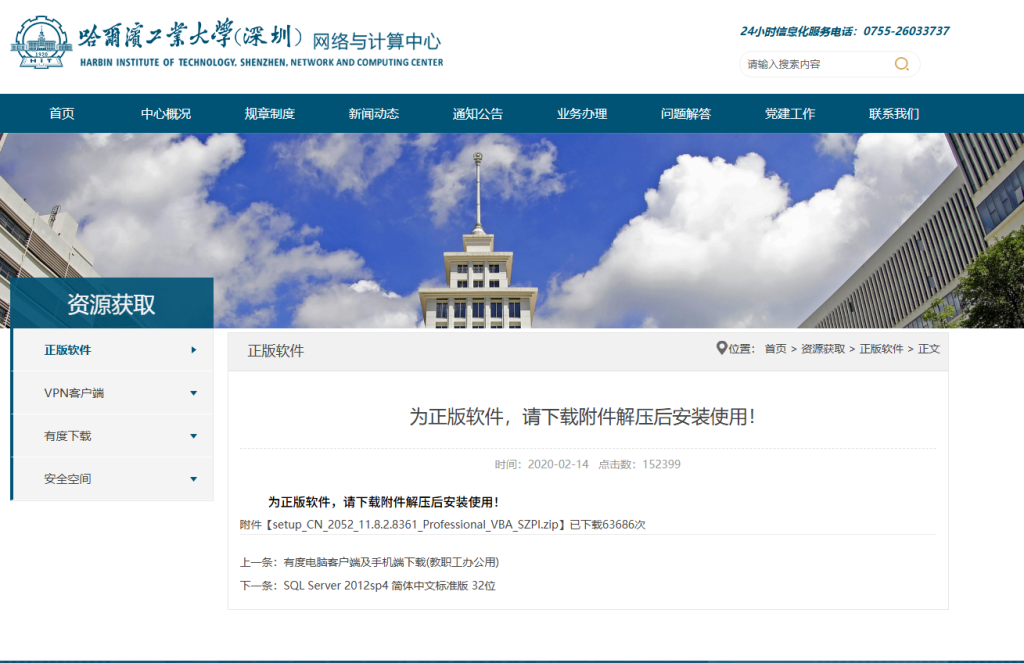
Task: Click 资源获取 in the breadcrumb path
Action: 822,349
